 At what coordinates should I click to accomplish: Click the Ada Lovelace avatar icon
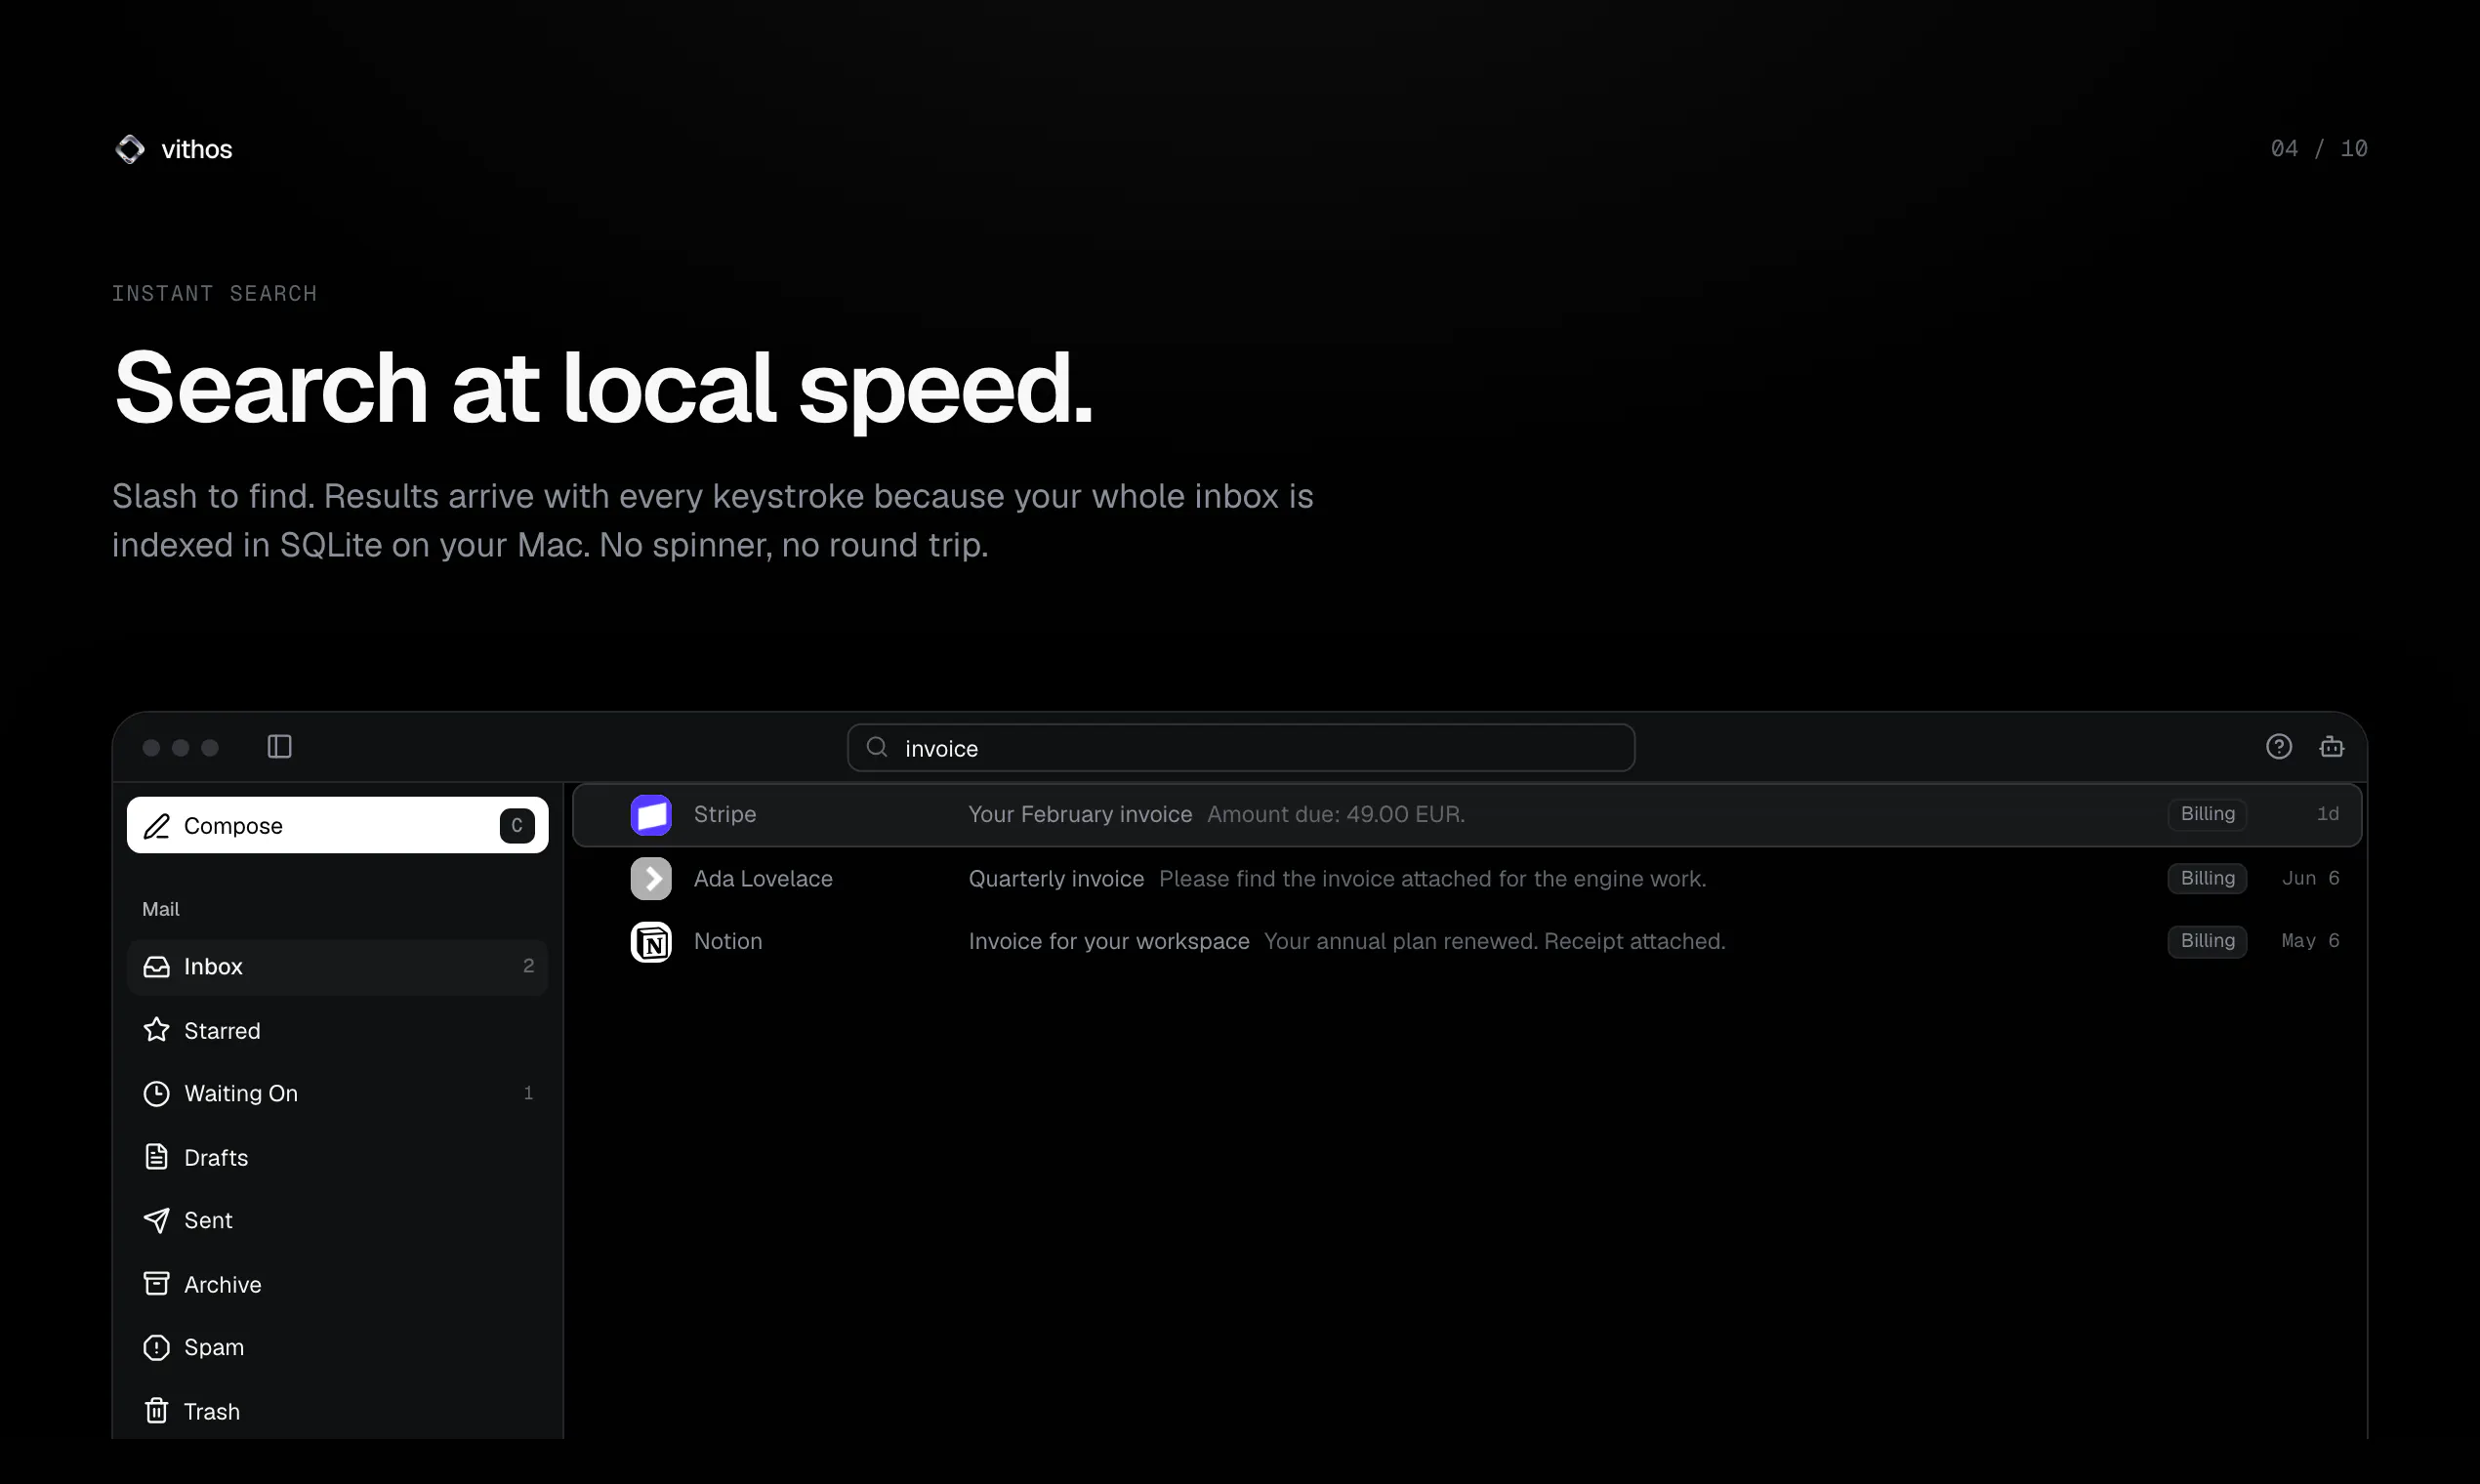tap(651, 879)
